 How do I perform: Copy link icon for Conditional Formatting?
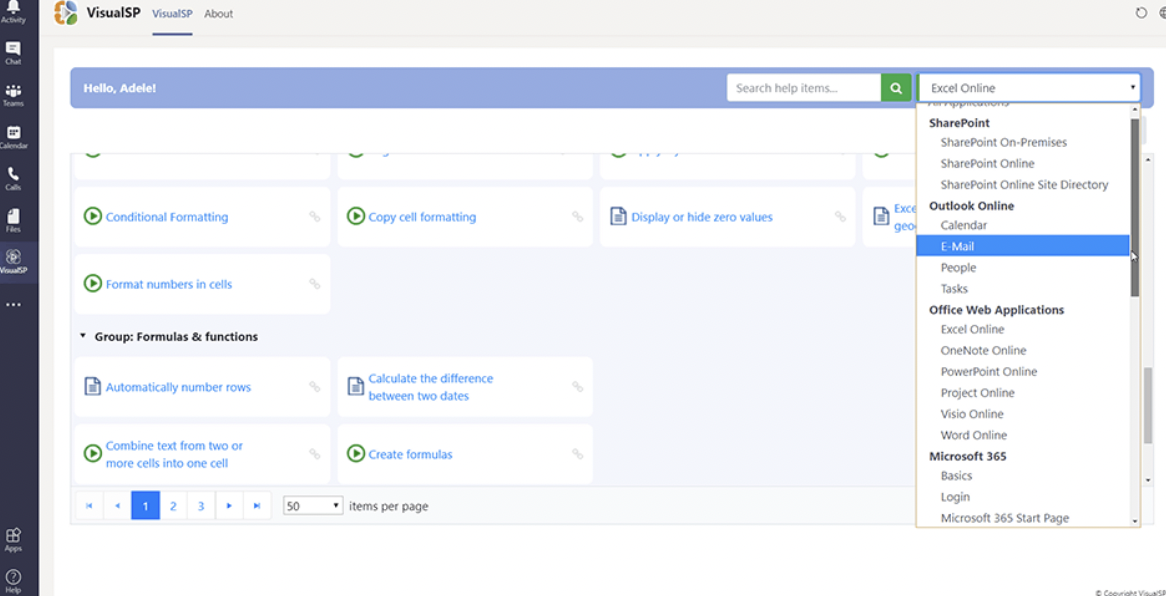[x=314, y=217]
